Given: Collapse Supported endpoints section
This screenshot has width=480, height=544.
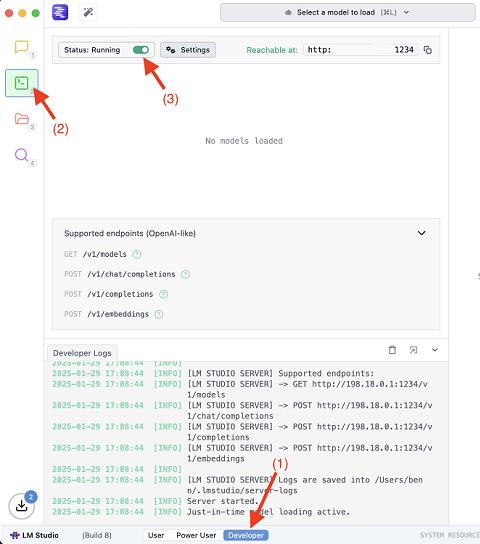Looking at the screenshot, I should pos(421,233).
